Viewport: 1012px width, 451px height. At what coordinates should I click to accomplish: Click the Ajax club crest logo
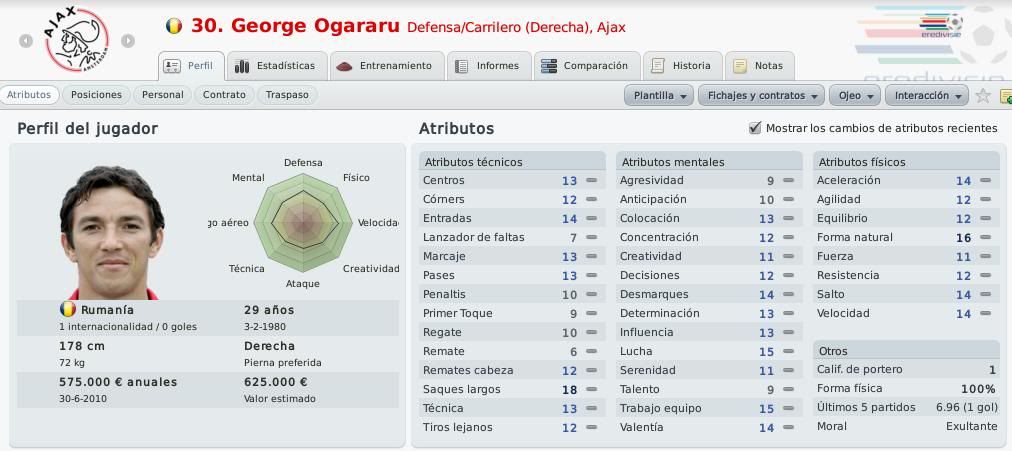76,39
